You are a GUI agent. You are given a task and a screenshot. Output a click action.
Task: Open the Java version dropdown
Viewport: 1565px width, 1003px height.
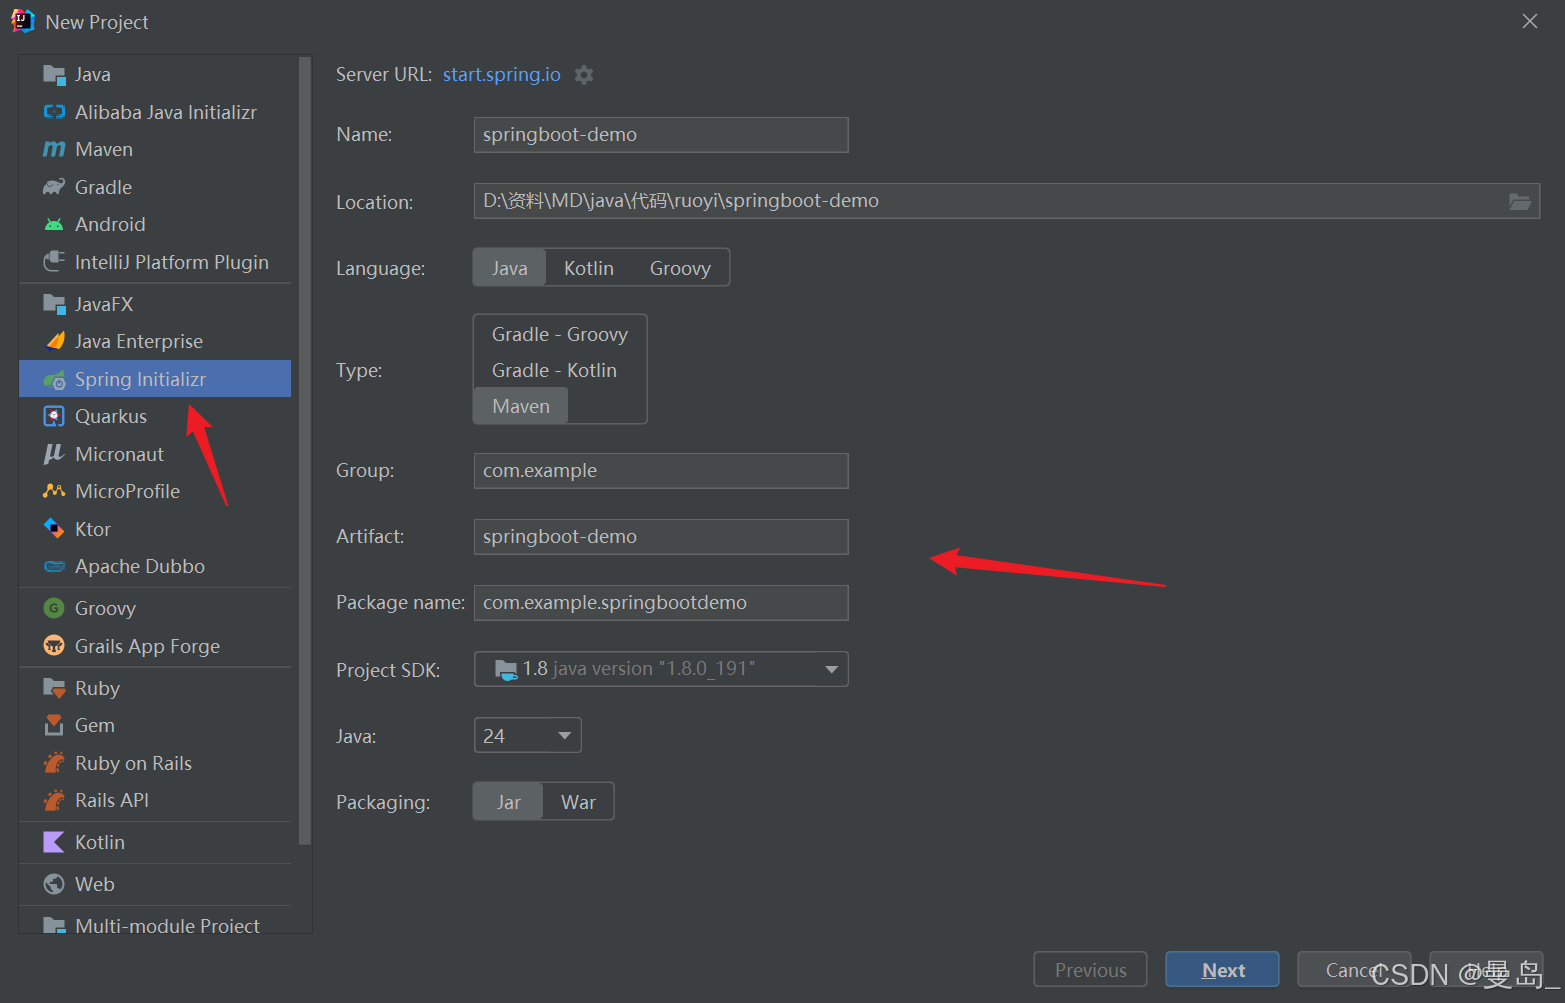(527, 736)
